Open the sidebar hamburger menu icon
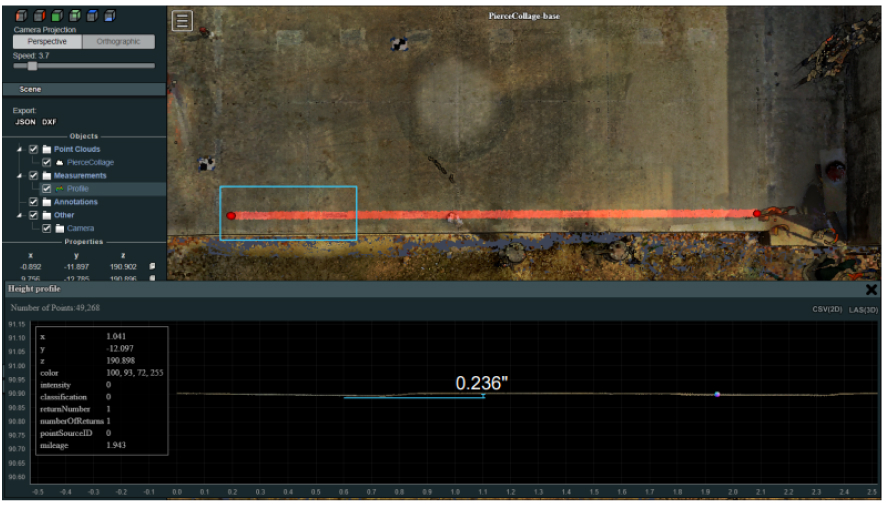889x508 pixels. (x=182, y=21)
